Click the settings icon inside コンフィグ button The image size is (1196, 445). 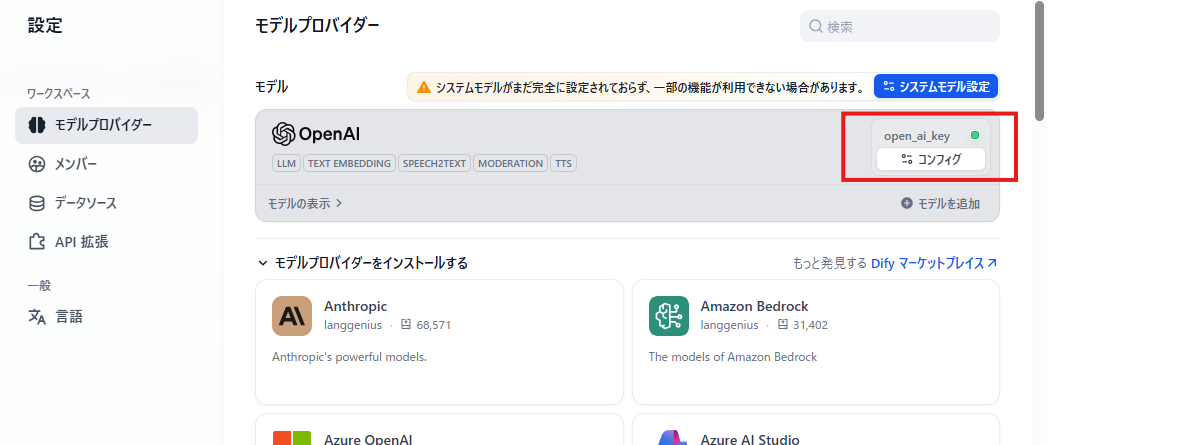point(906,160)
